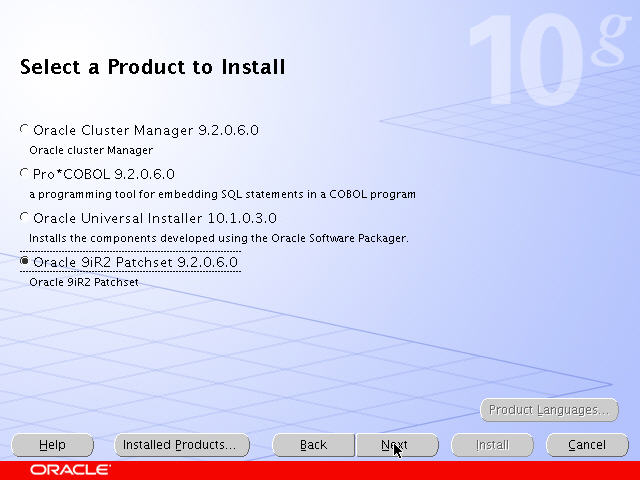Open the Help button

(x=52, y=445)
